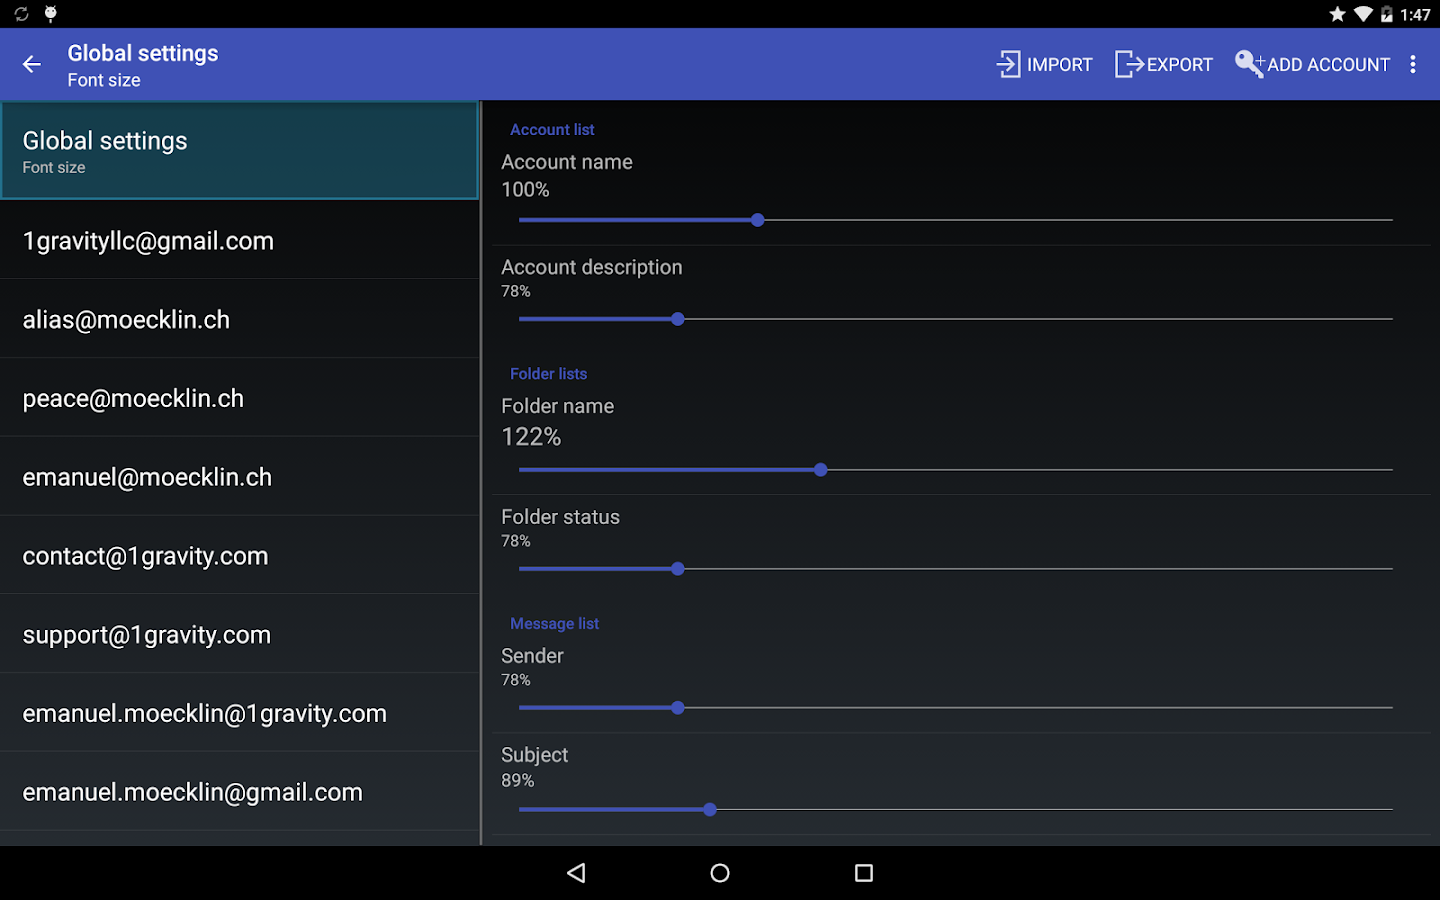This screenshot has width=1440, height=900.
Task: Open emanuel.moecklin@gmail.com account settings
Action: 240,792
